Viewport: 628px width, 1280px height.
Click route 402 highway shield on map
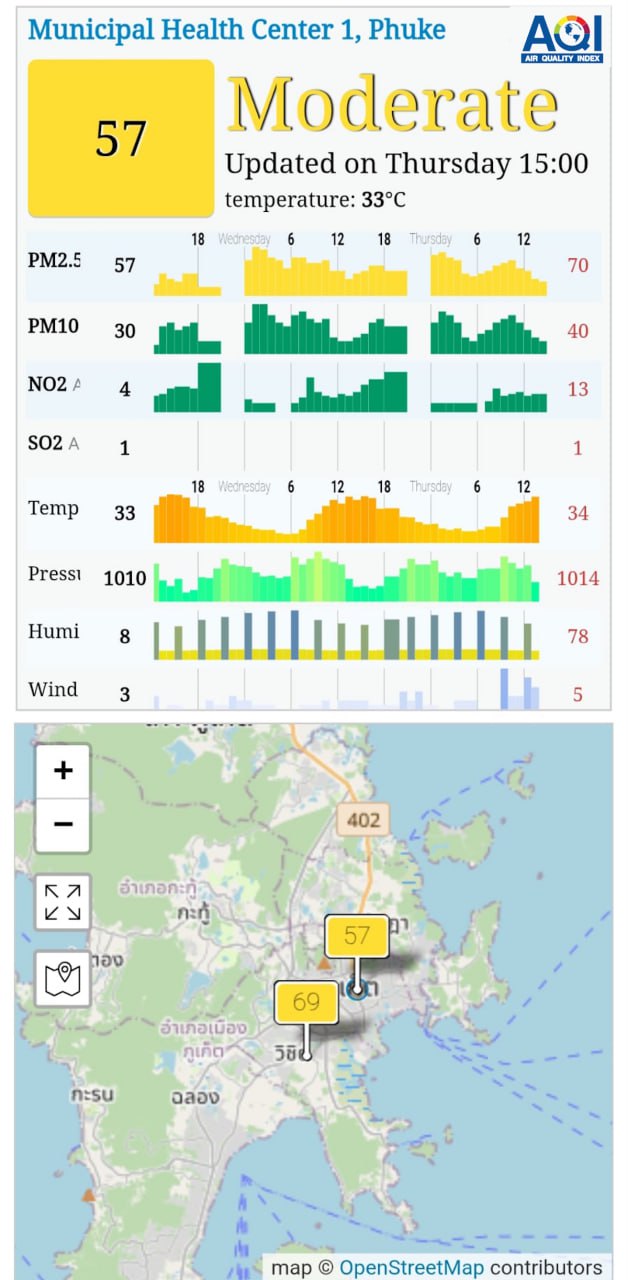tap(364, 820)
